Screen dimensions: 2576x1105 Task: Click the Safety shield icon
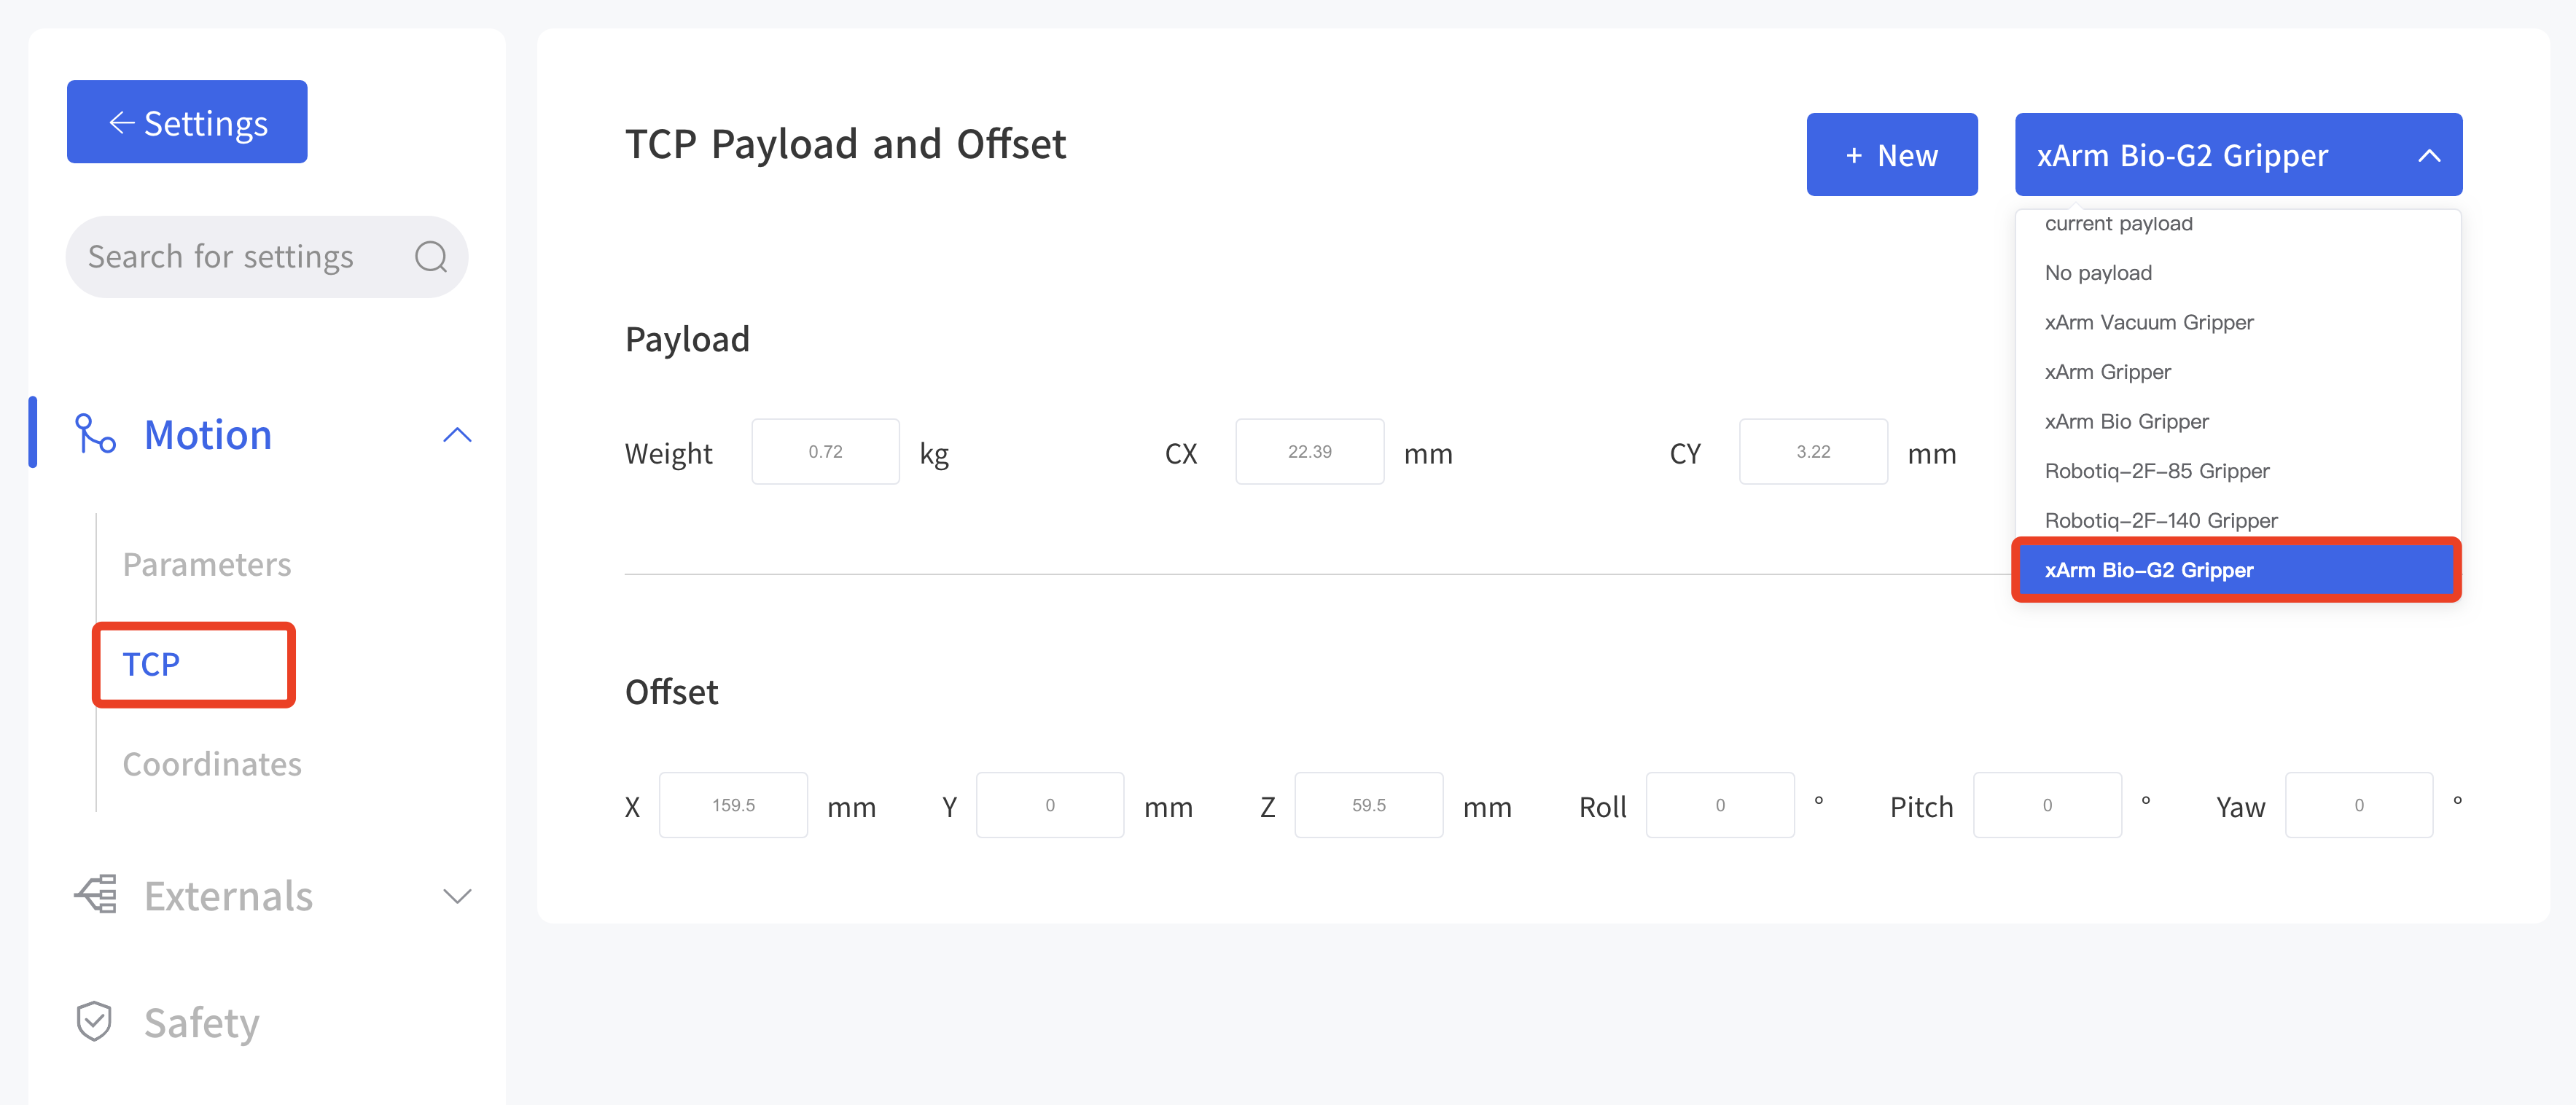pyautogui.click(x=94, y=1021)
